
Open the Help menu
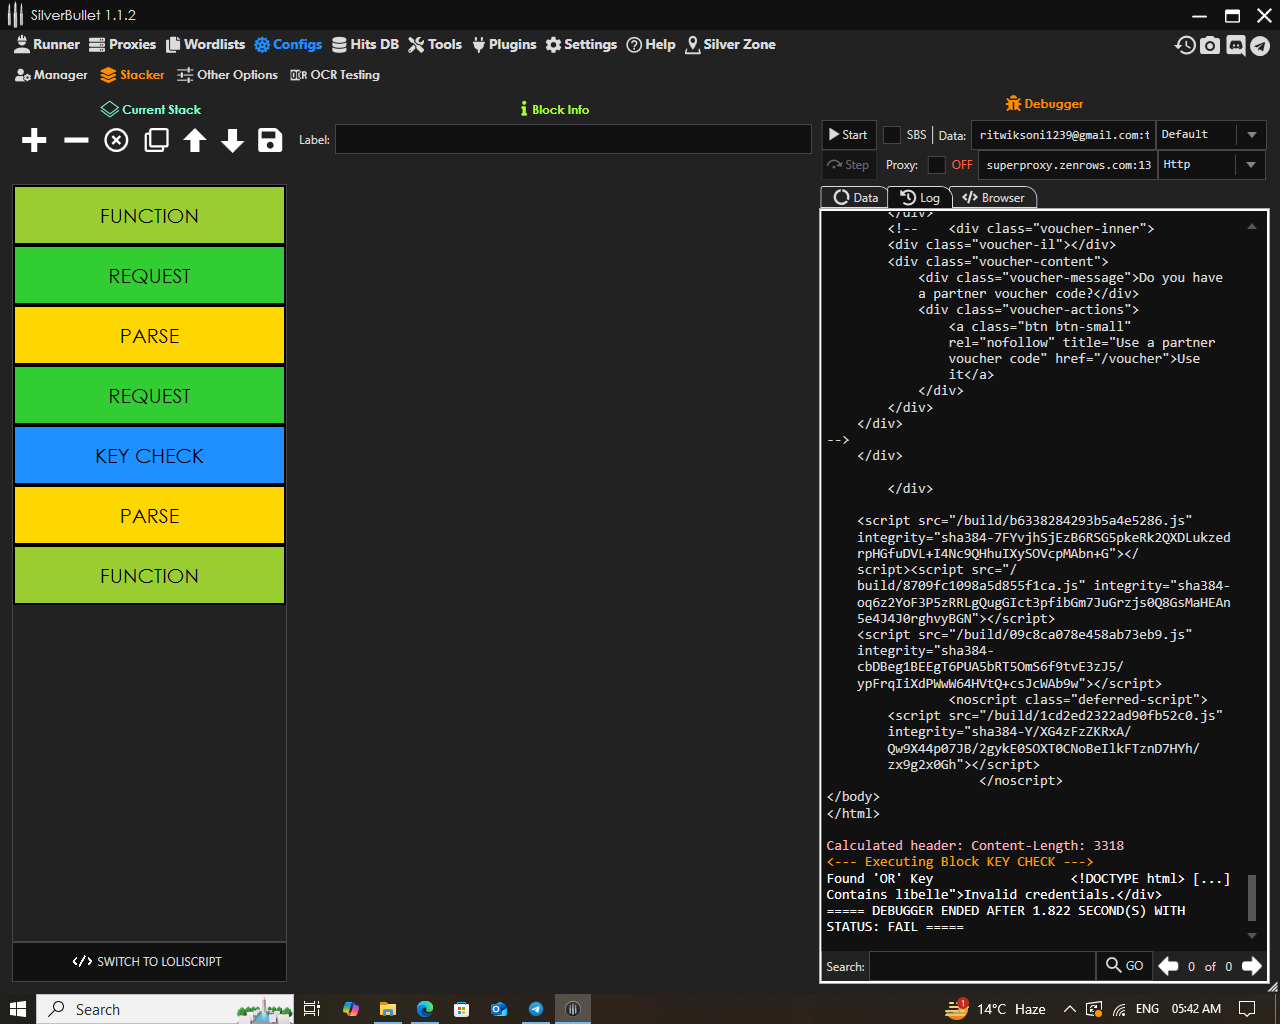[651, 44]
